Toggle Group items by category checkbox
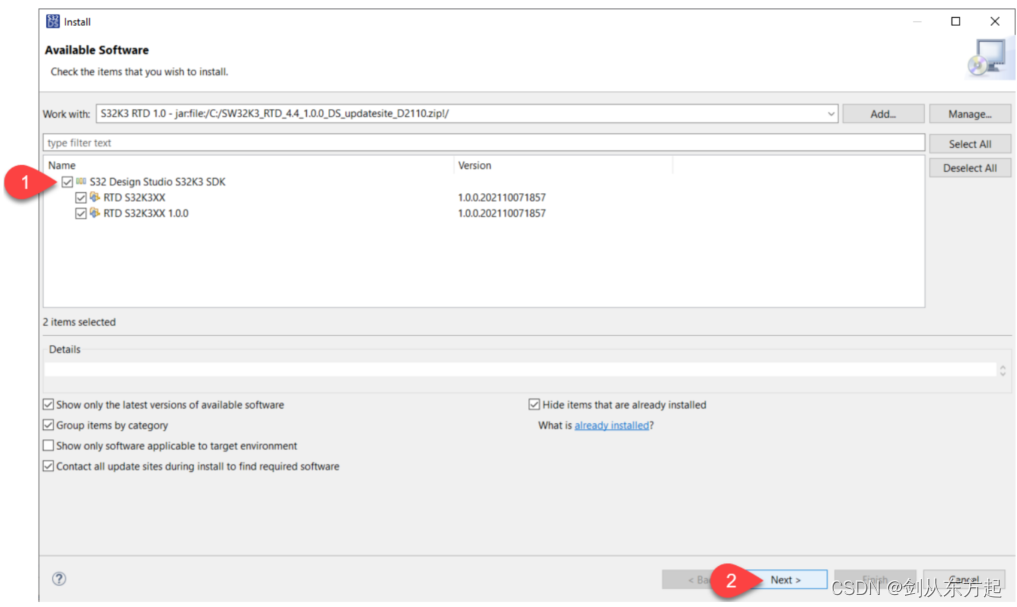Screen dimensions: 1017x607 (49, 425)
